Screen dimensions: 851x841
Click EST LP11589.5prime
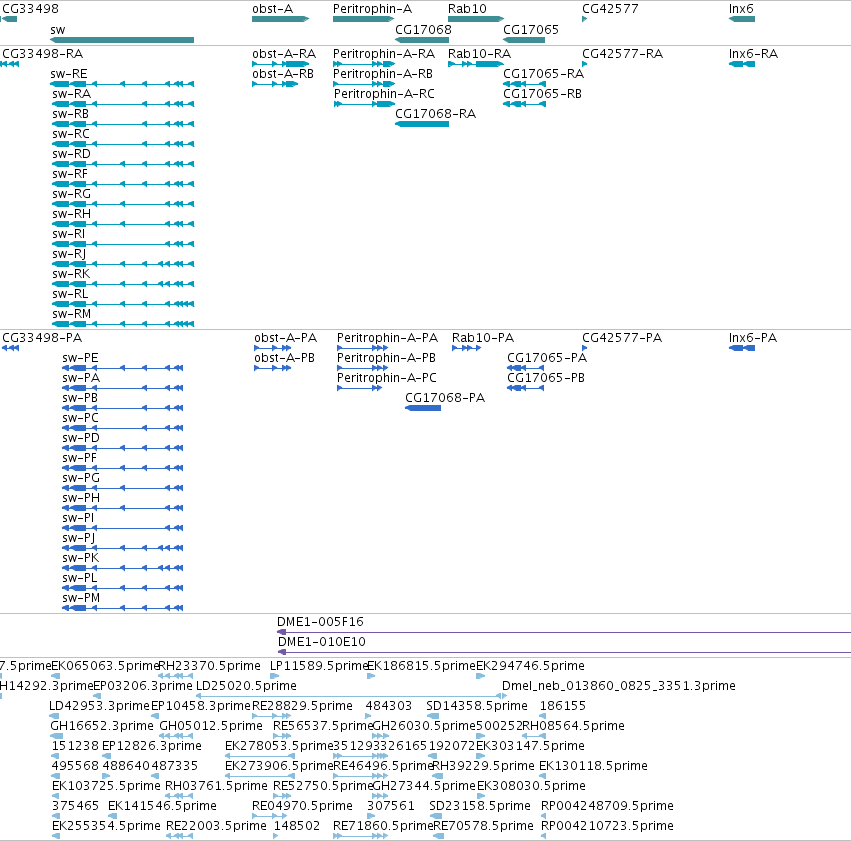319,665
